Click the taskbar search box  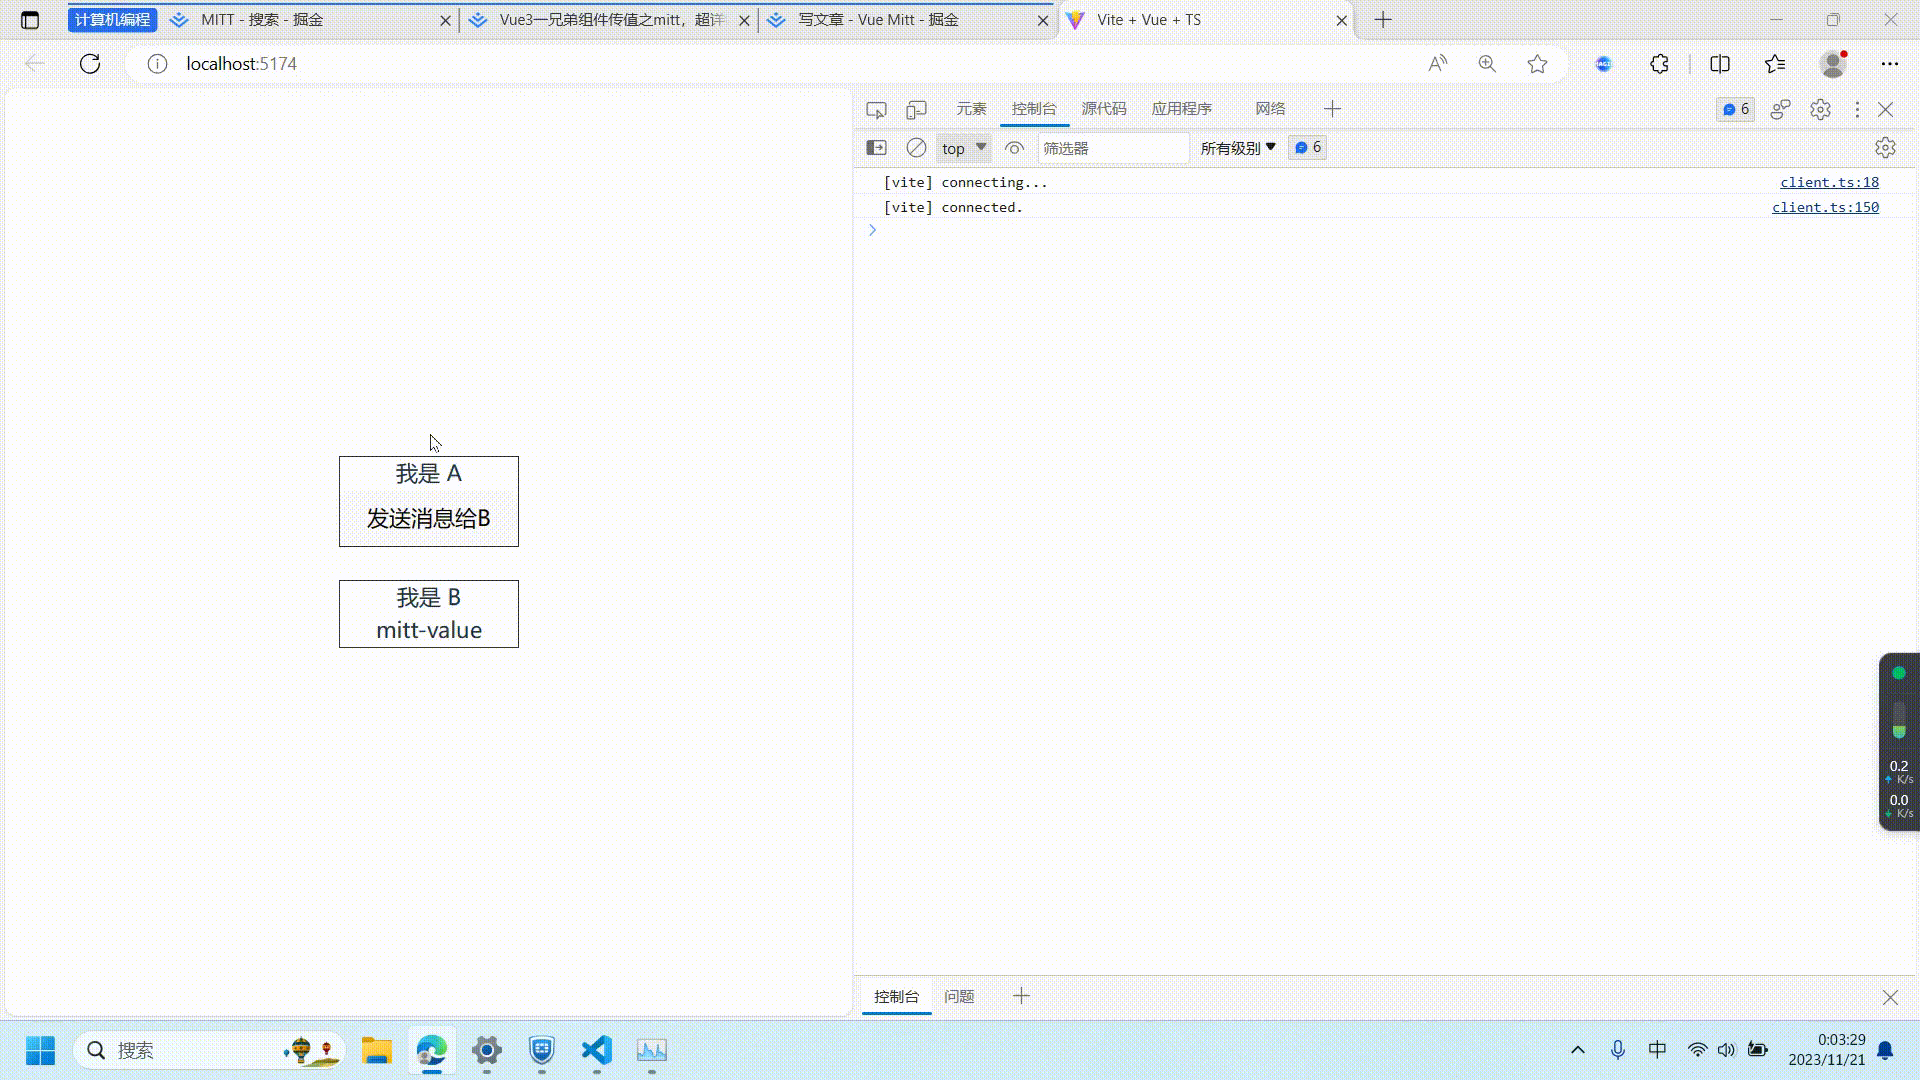209,1050
